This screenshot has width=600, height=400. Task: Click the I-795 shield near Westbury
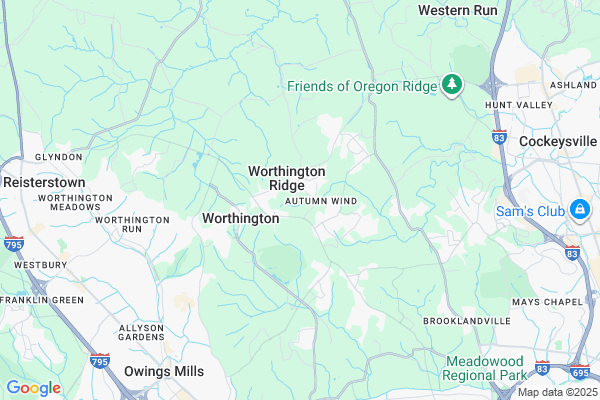click(14, 244)
